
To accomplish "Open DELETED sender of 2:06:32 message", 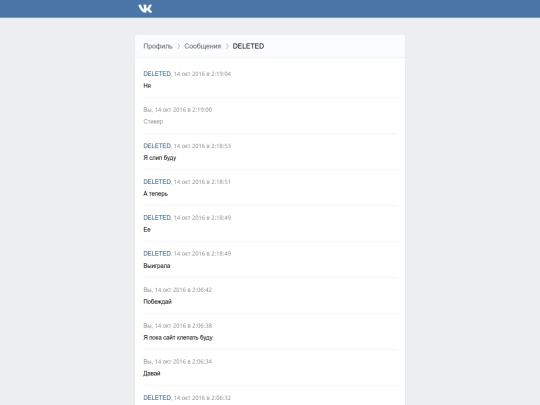I will click(x=157, y=398).
